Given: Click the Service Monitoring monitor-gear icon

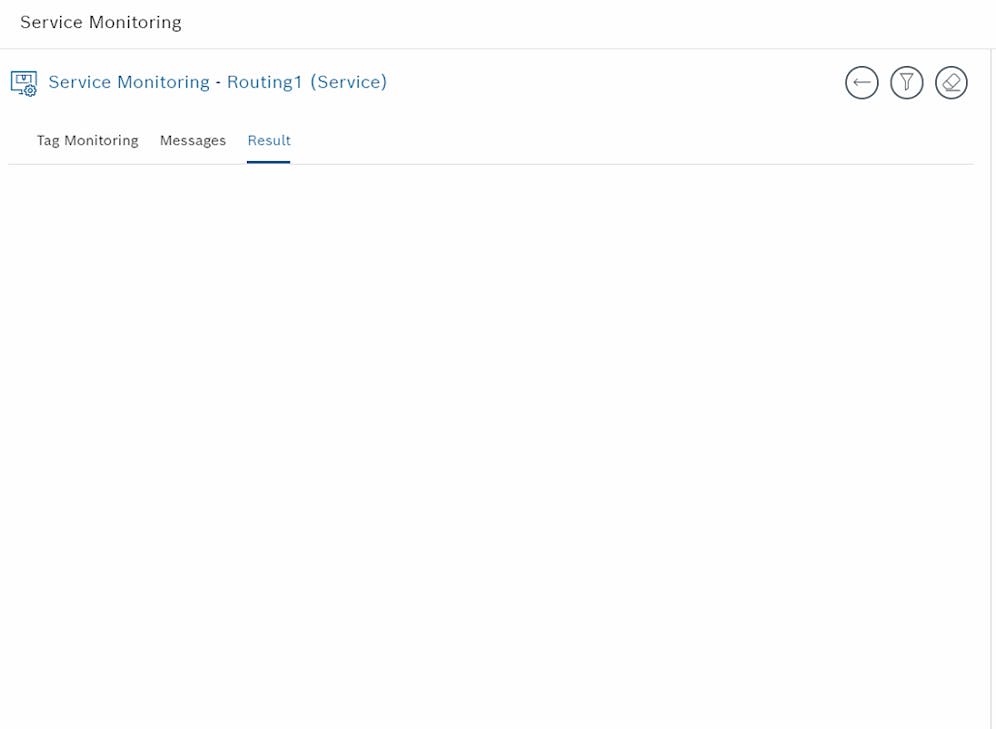Looking at the screenshot, I should pyautogui.click(x=24, y=83).
